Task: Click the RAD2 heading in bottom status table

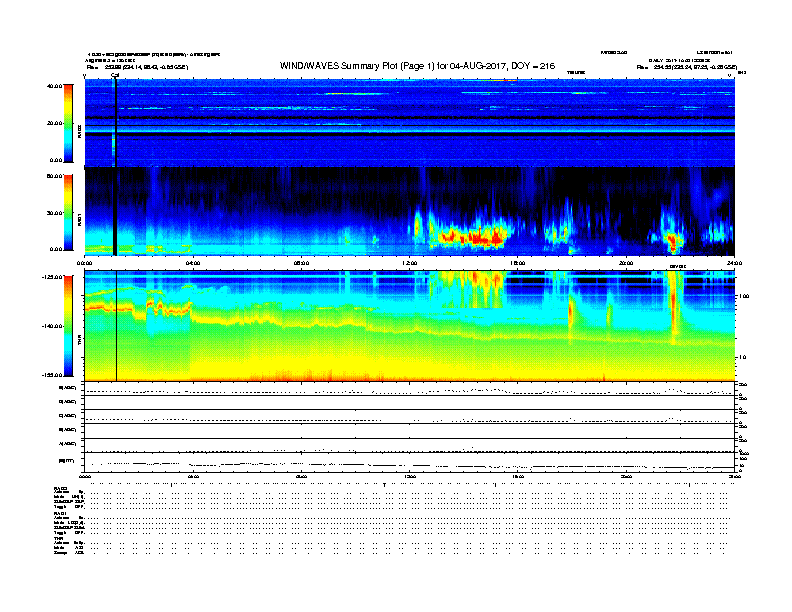Action: (x=60, y=489)
